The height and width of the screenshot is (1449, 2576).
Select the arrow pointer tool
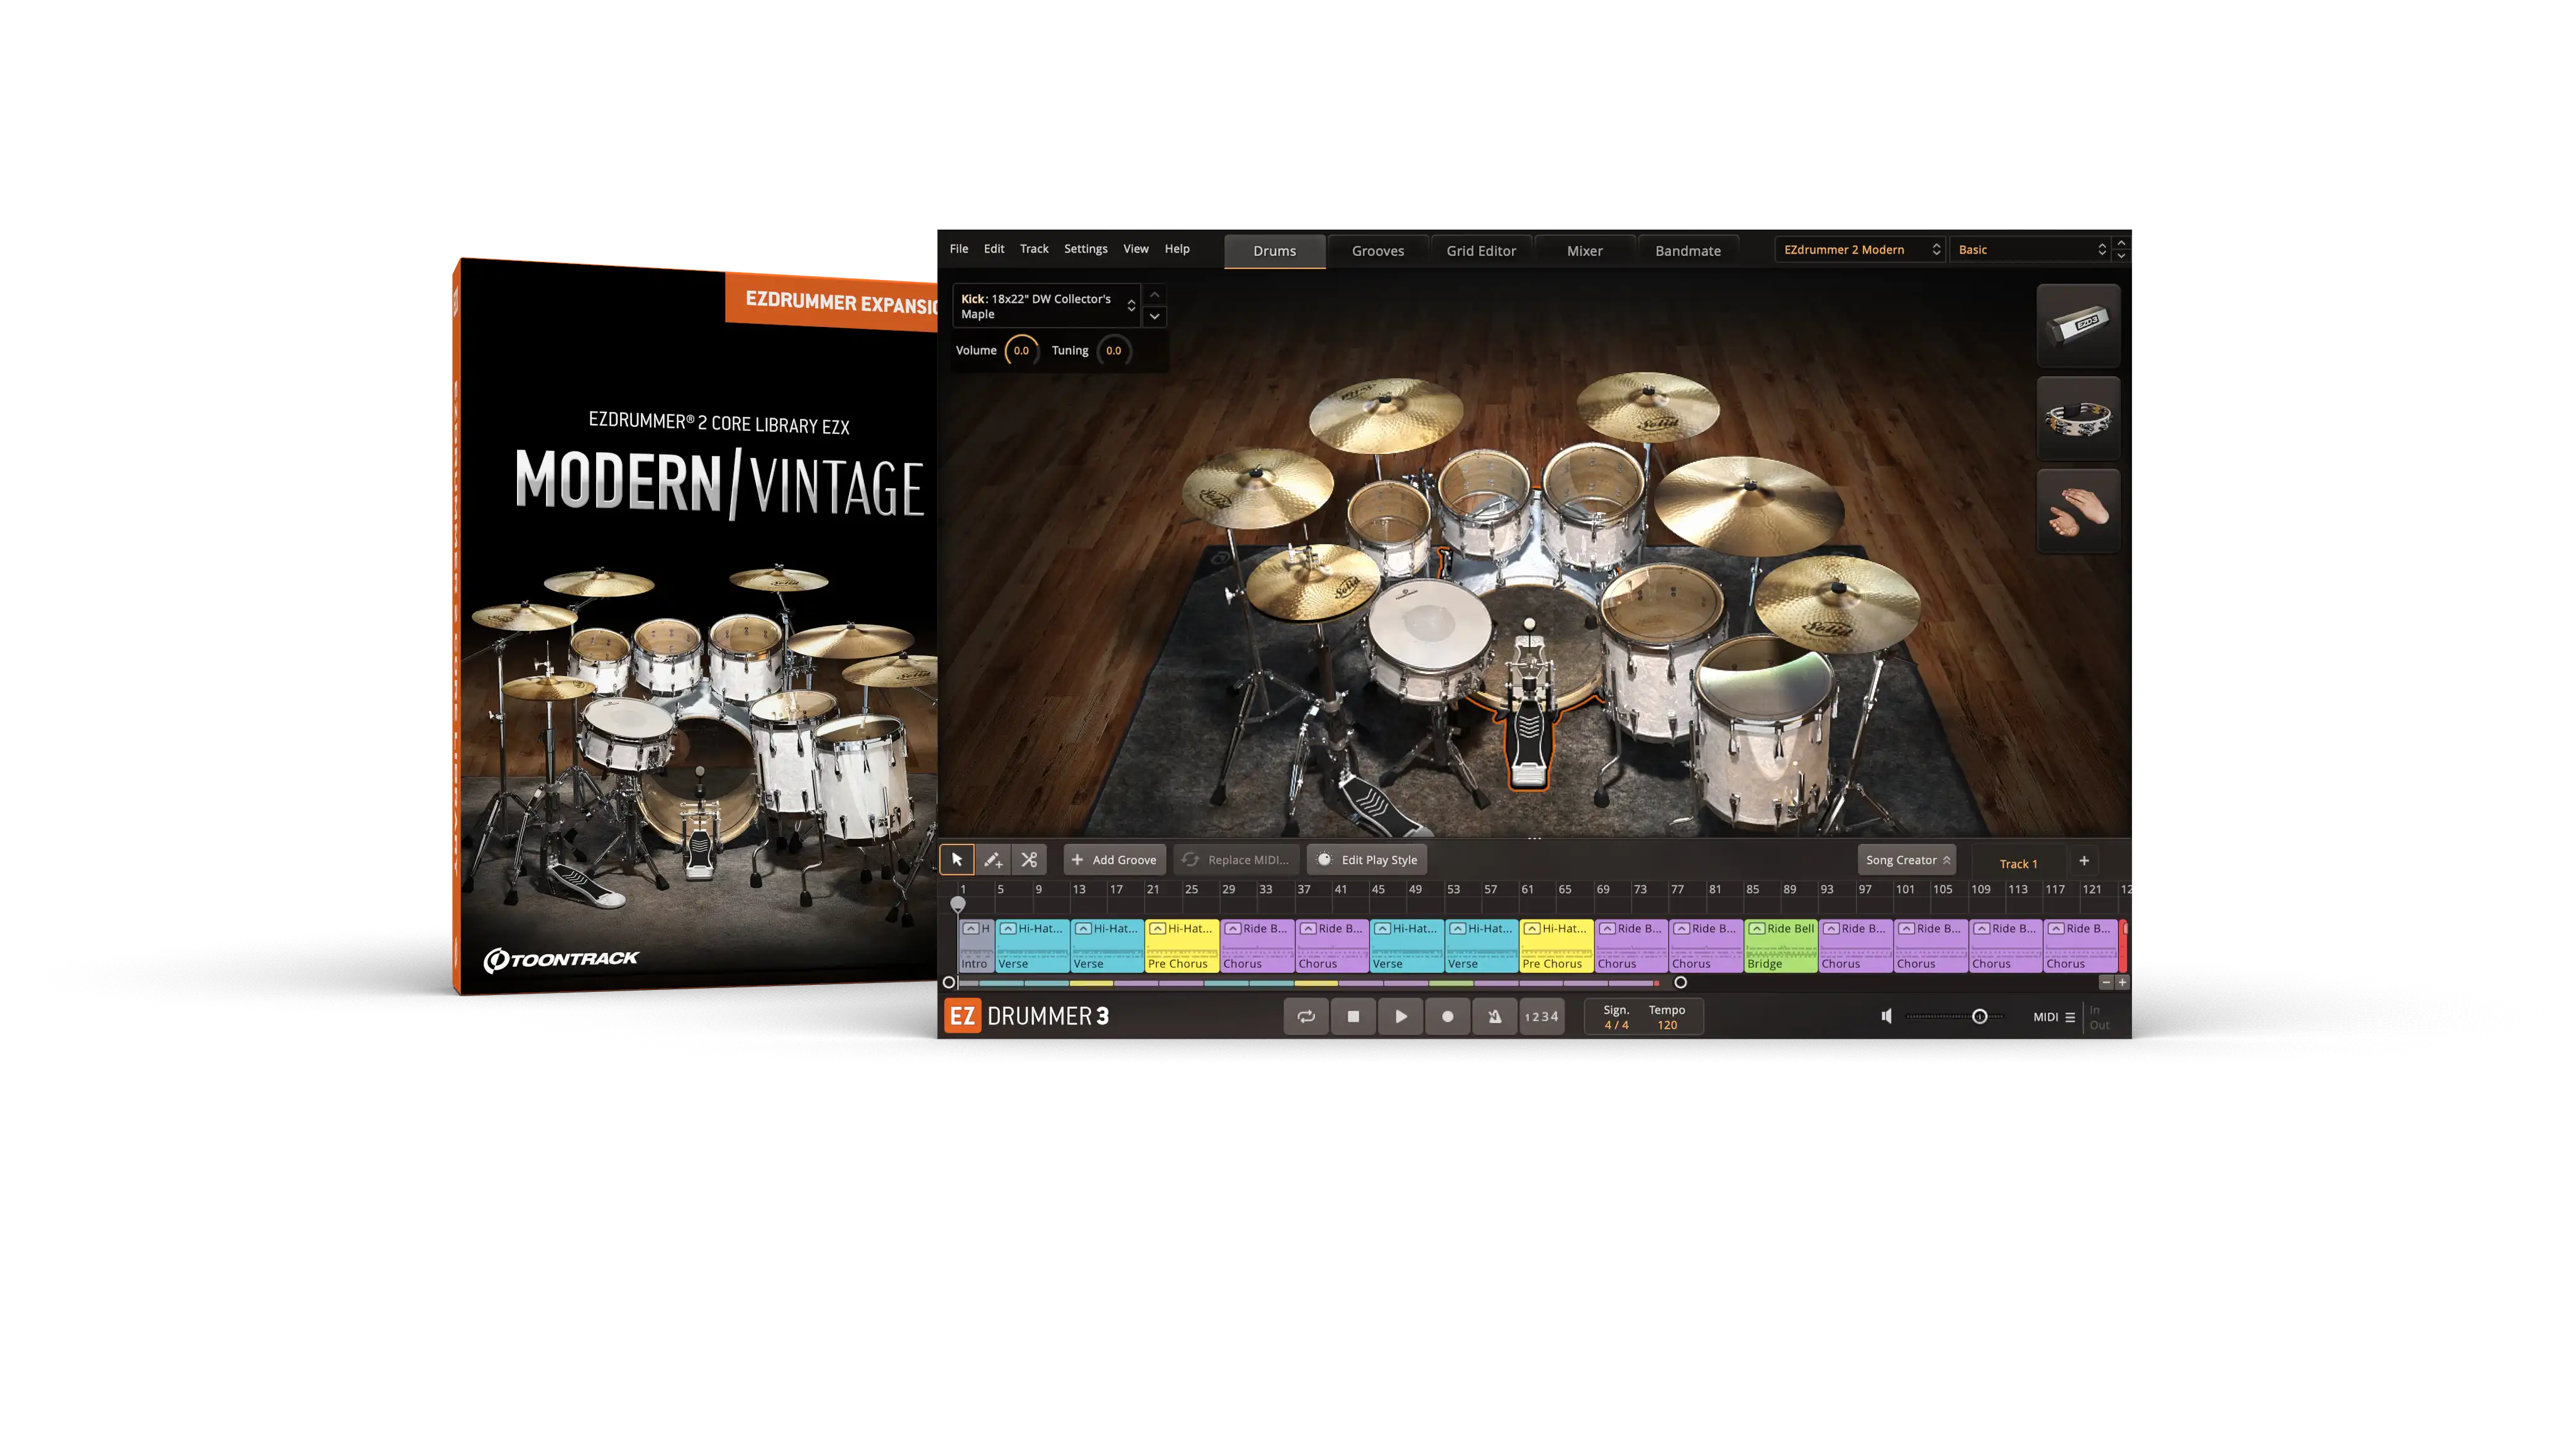click(957, 859)
